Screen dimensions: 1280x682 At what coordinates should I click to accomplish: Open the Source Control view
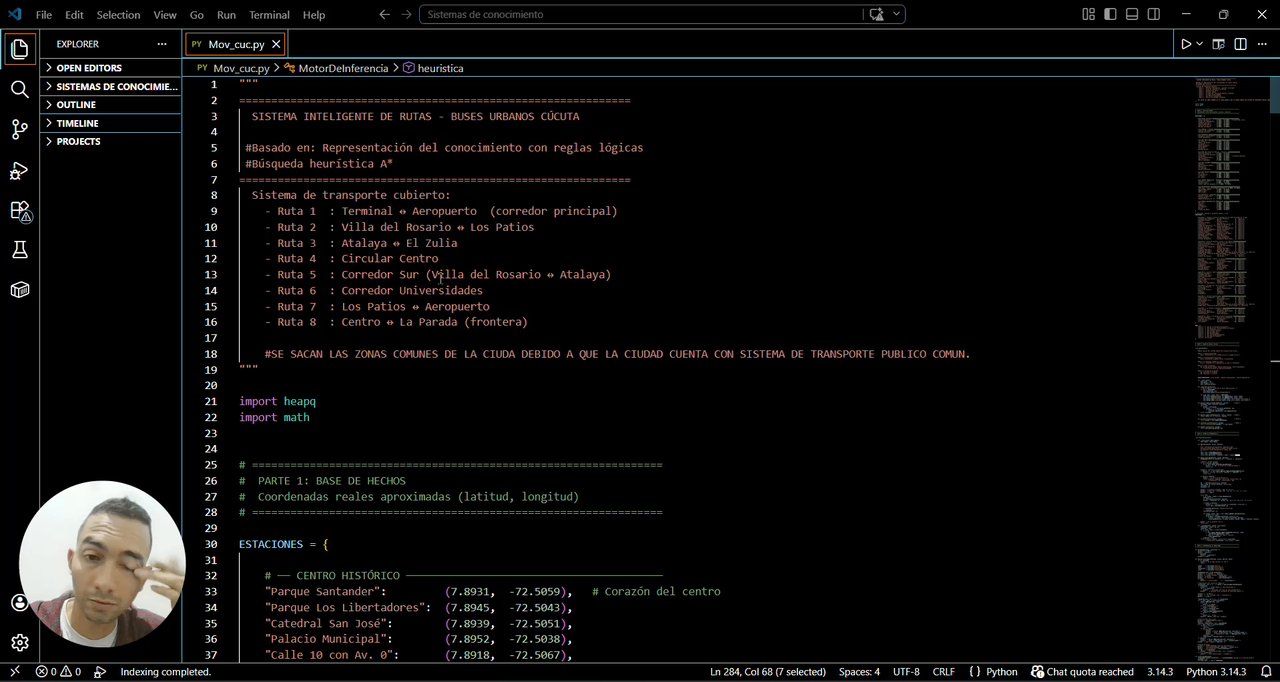pyautogui.click(x=19, y=129)
